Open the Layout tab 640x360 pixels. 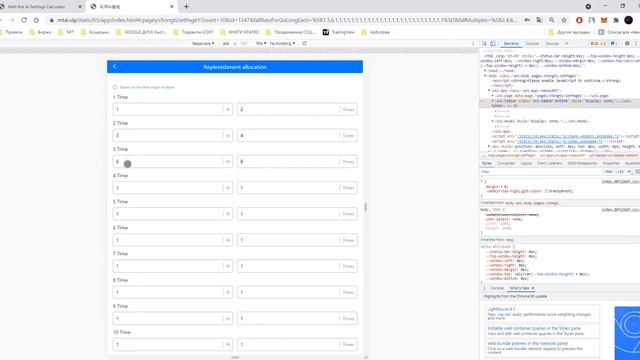[526, 163]
